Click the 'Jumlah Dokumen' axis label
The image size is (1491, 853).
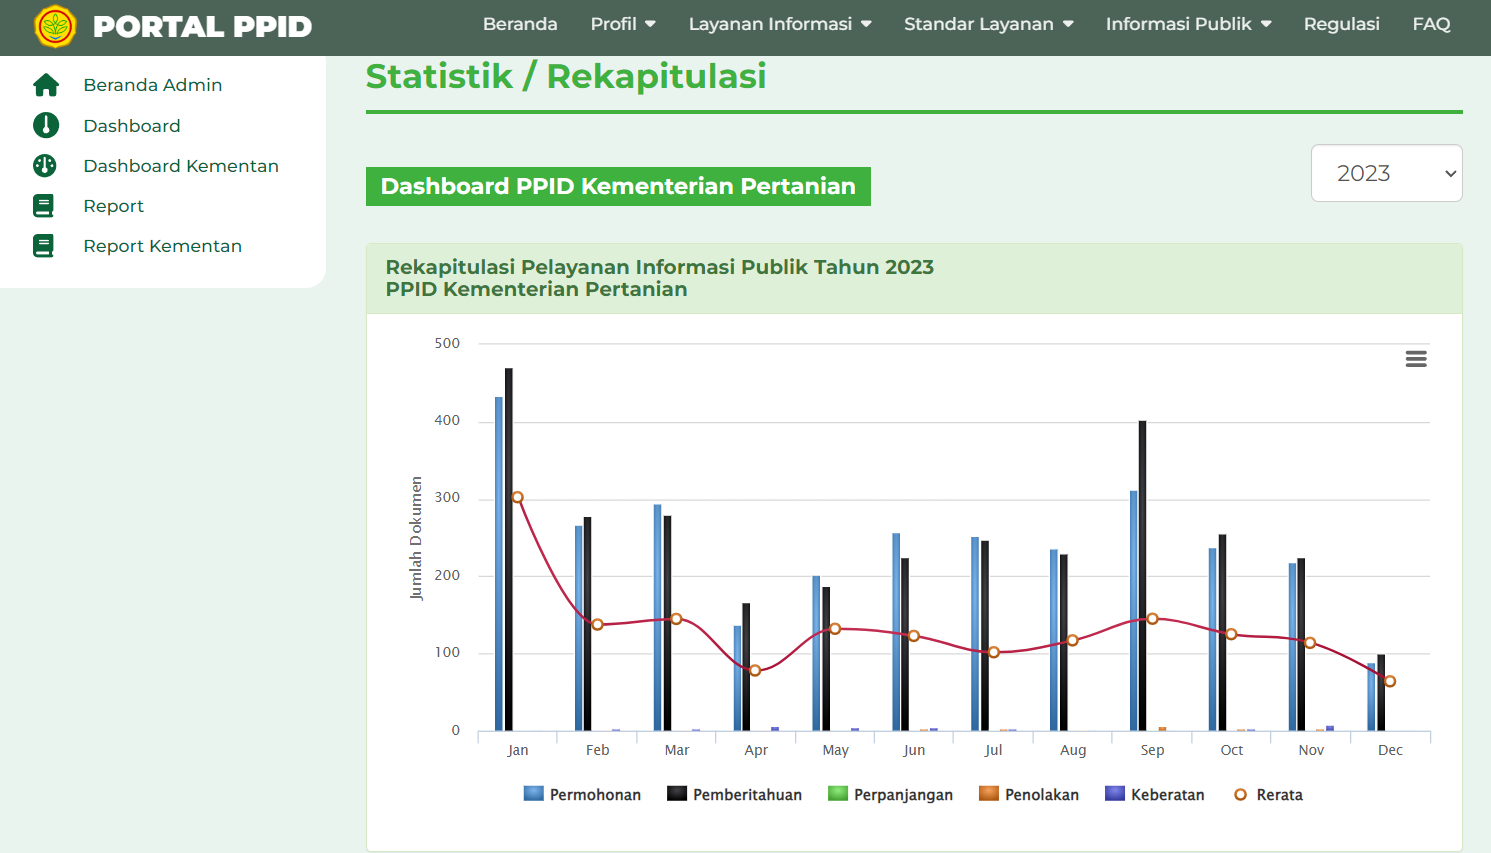point(416,538)
